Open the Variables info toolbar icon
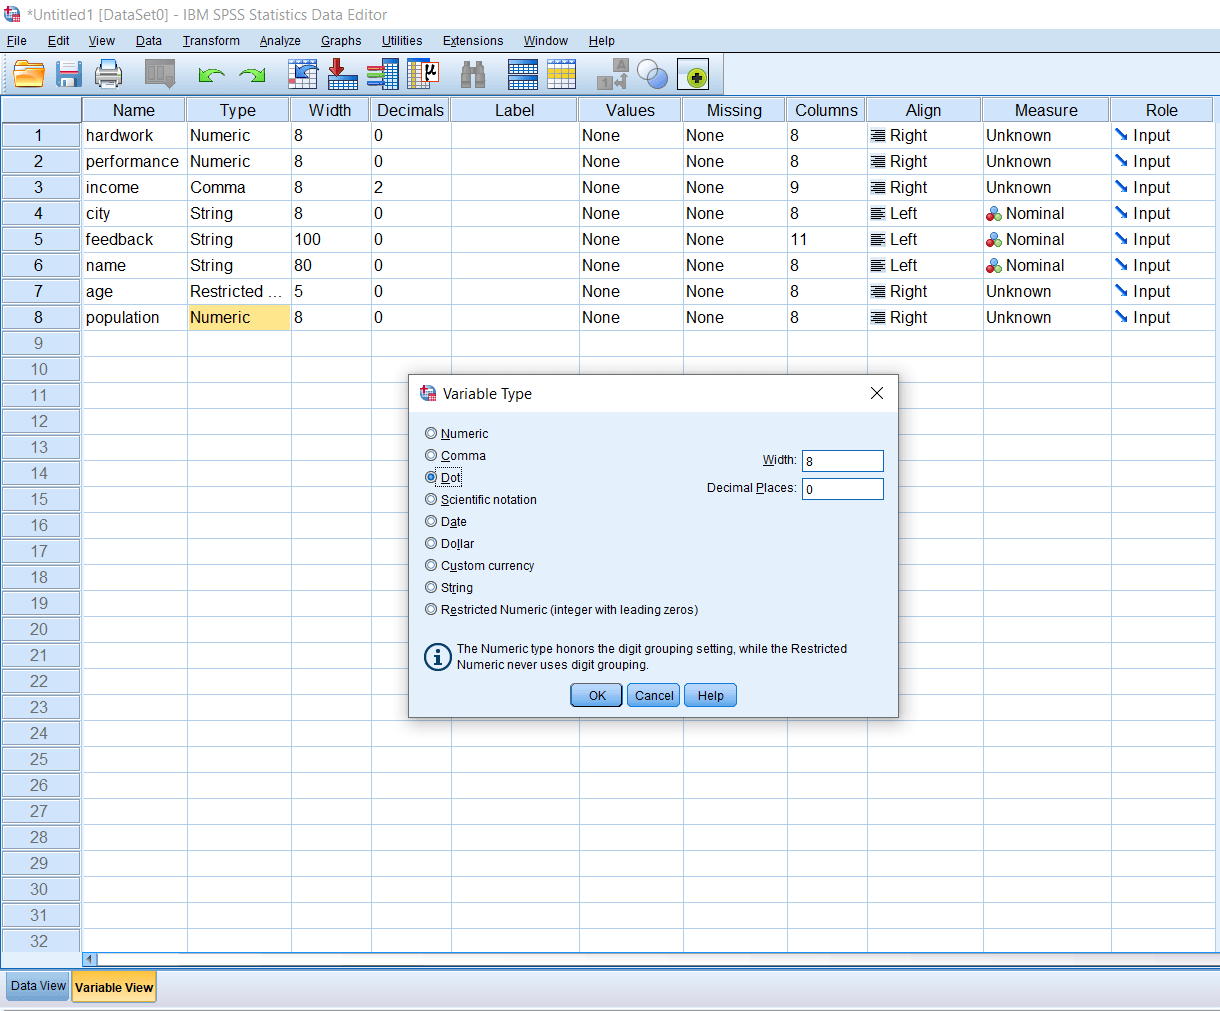This screenshot has width=1220, height=1011. pyautogui.click(x=382, y=75)
